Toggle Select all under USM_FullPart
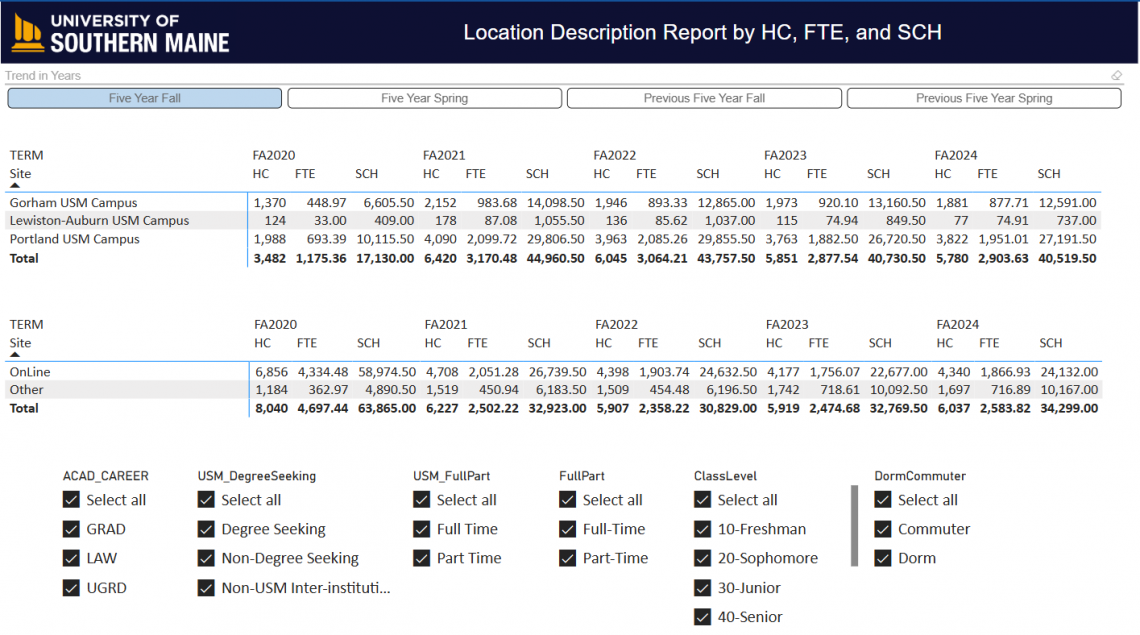Image resolution: width=1140 pixels, height=635 pixels. 422,500
